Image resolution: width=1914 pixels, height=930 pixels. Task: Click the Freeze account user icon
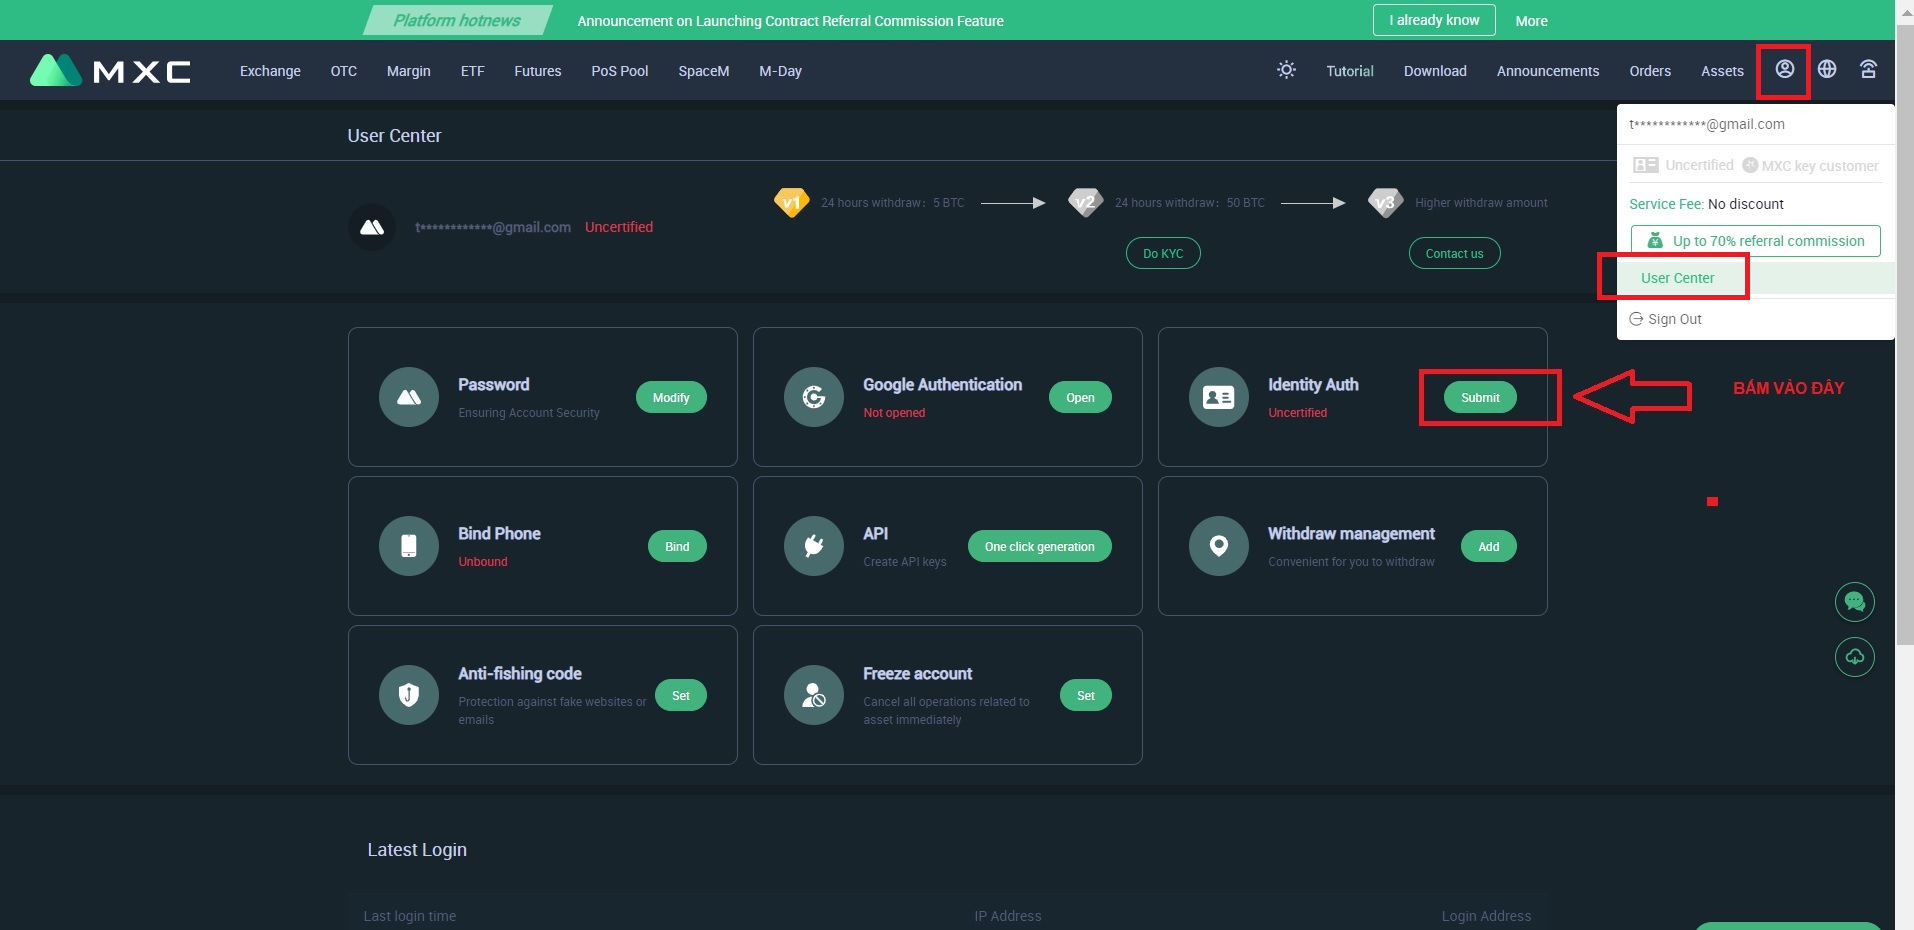(814, 695)
